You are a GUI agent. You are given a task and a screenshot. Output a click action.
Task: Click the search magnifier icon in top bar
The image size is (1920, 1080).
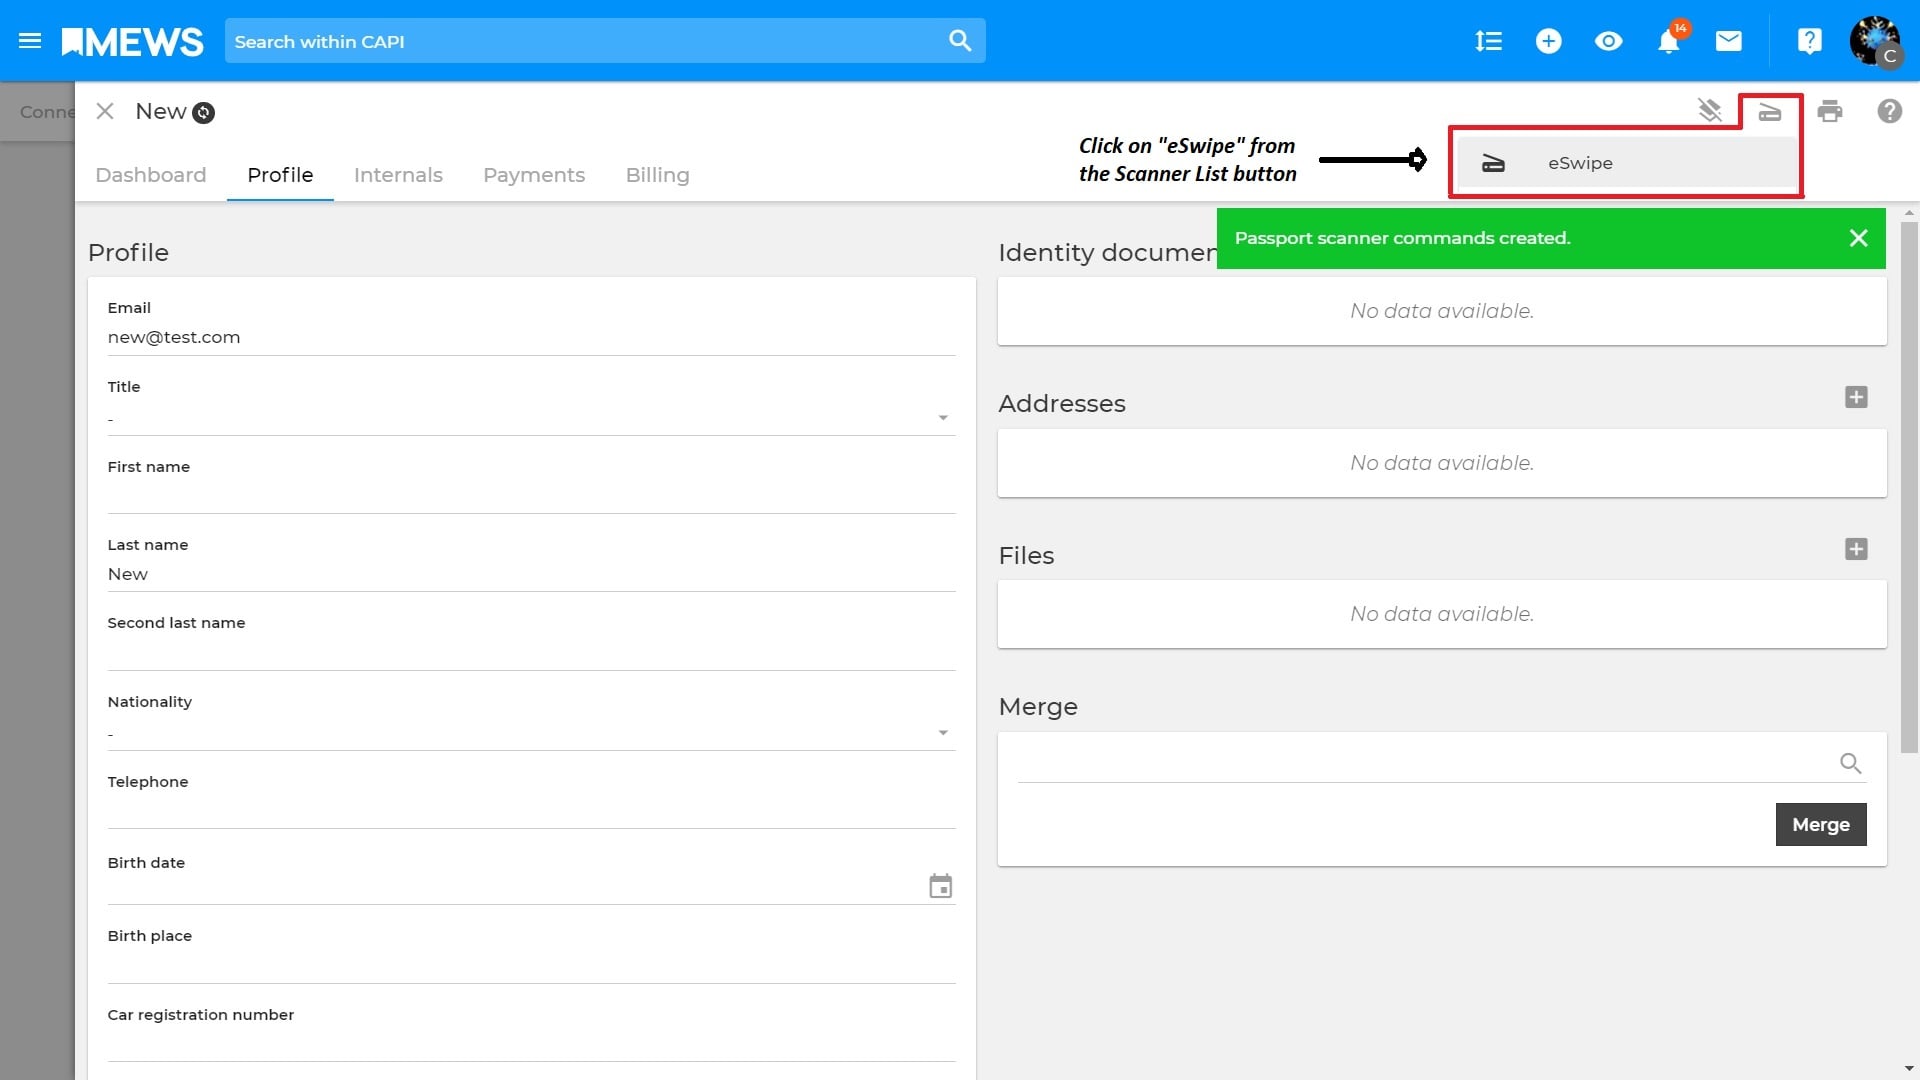point(960,41)
